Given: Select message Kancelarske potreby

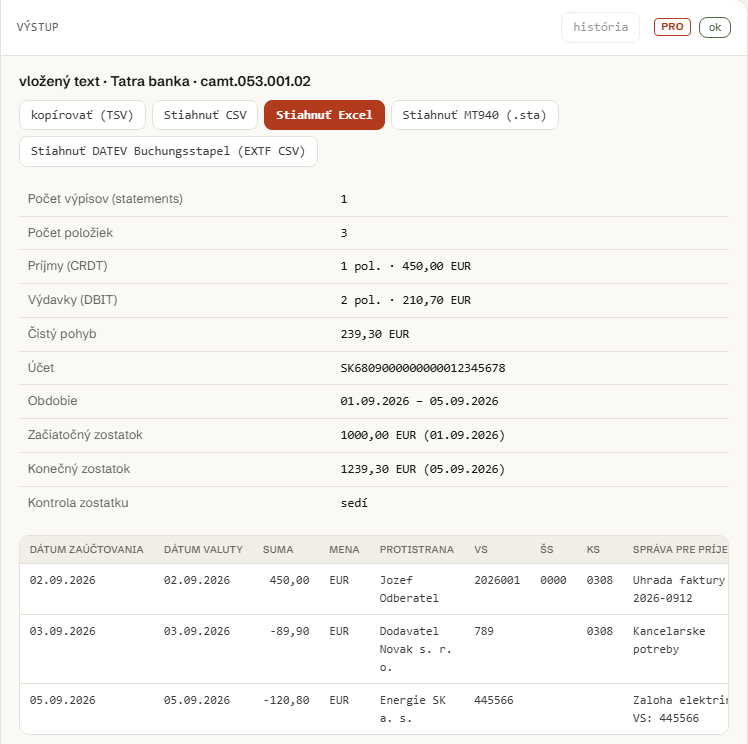Looking at the screenshot, I should pyautogui.click(x=669, y=641).
